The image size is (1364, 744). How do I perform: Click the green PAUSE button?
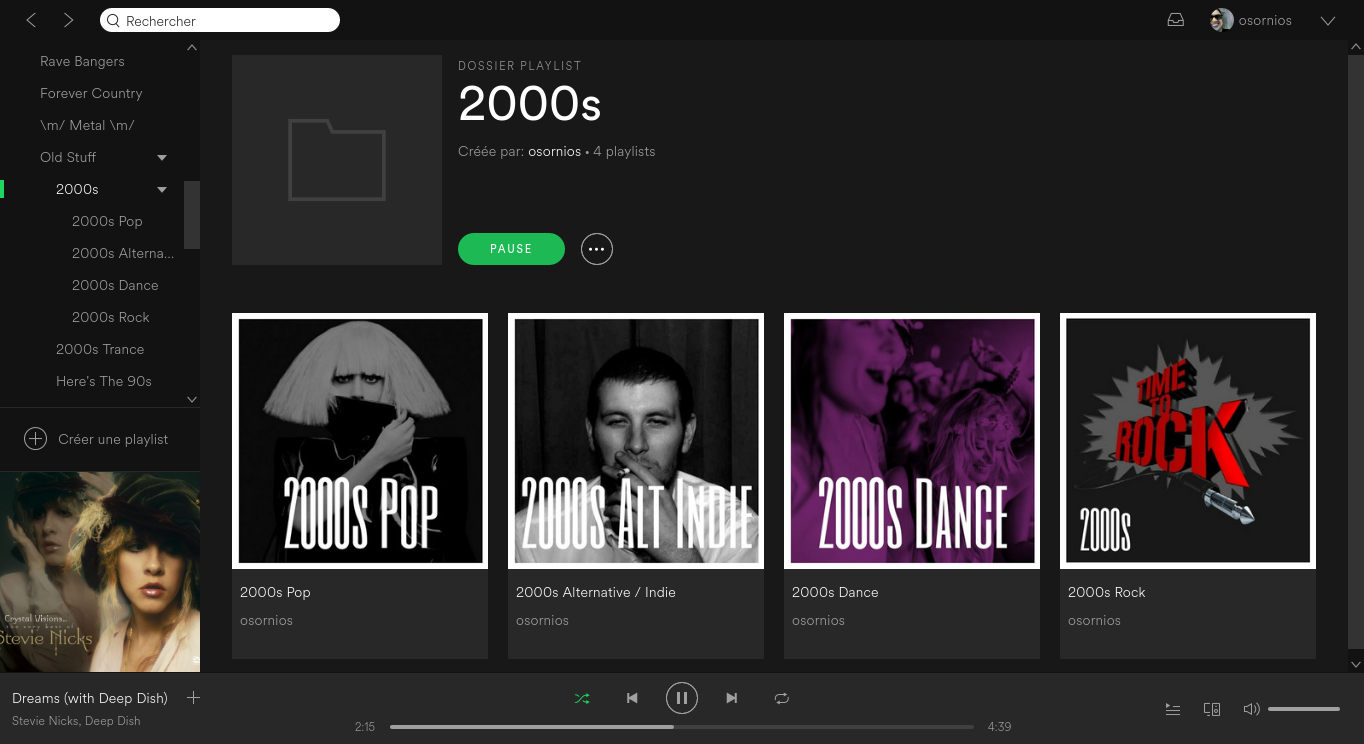(511, 249)
